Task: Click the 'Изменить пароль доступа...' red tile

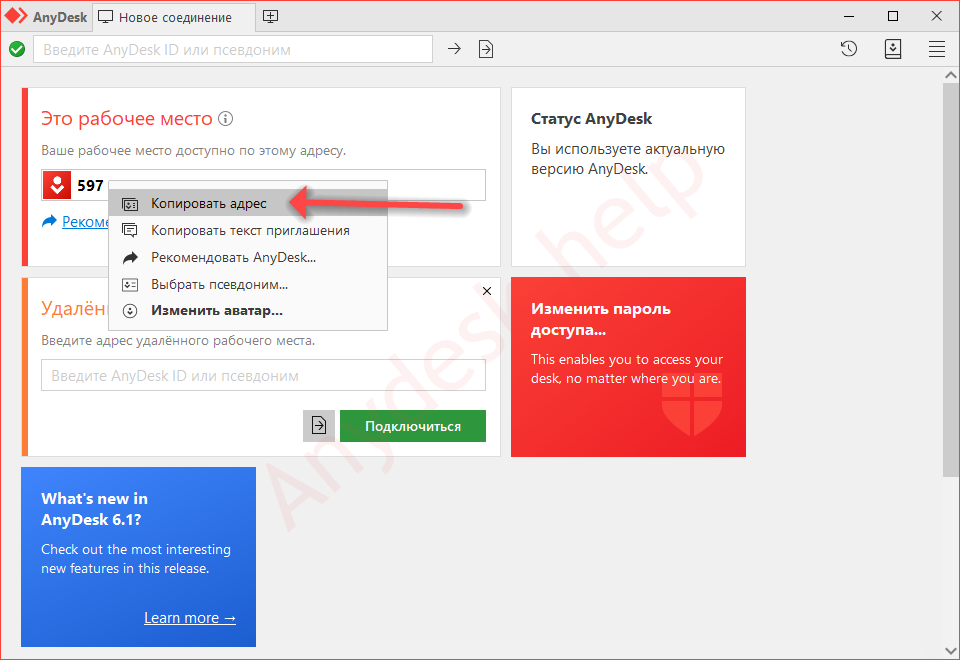Action: point(628,366)
